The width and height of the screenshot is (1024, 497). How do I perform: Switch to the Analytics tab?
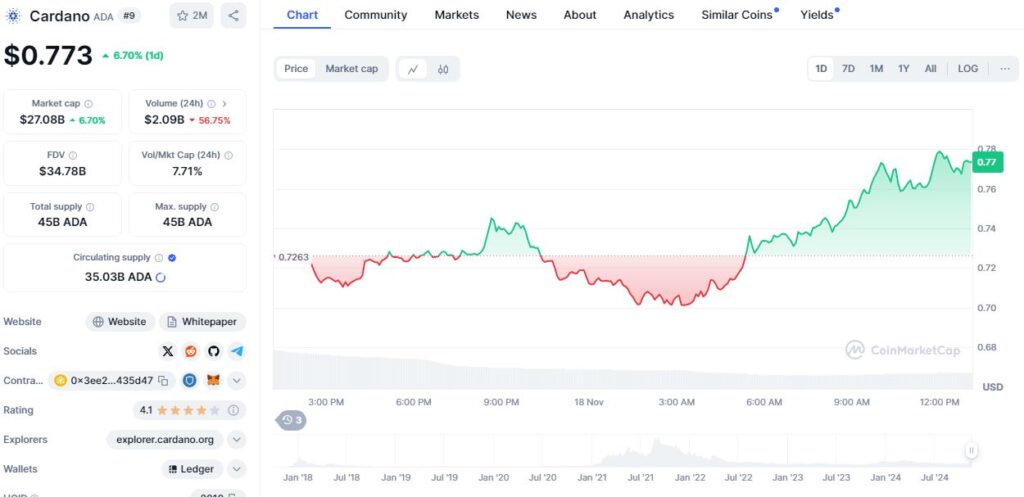648,15
